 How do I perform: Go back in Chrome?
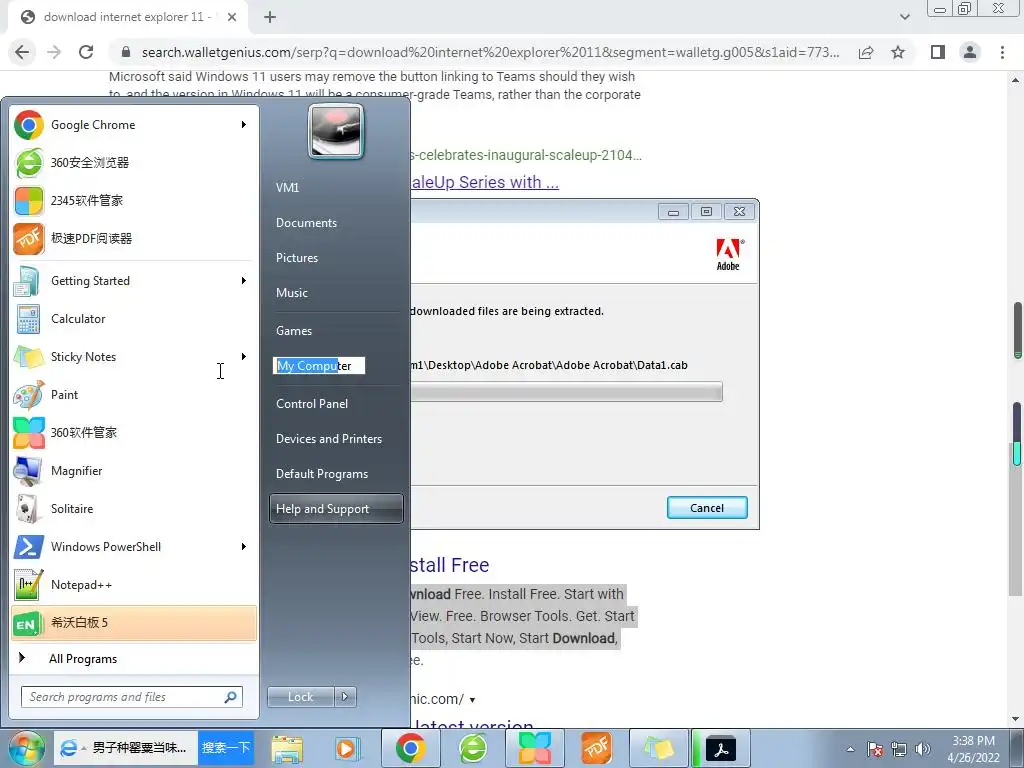22,52
